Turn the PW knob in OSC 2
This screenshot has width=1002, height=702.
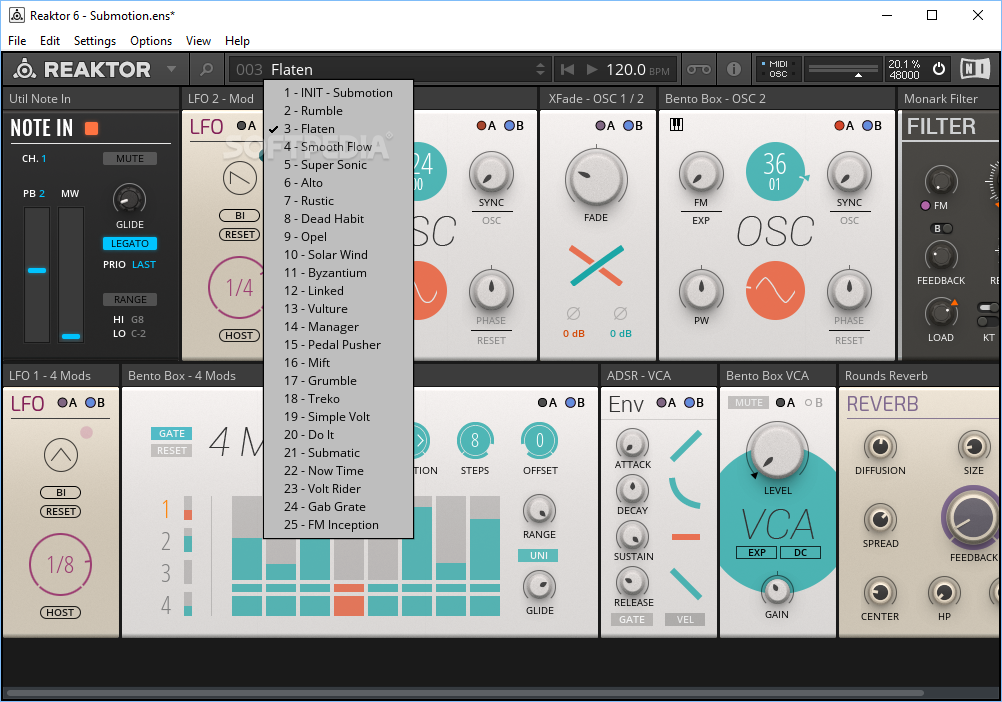click(701, 291)
